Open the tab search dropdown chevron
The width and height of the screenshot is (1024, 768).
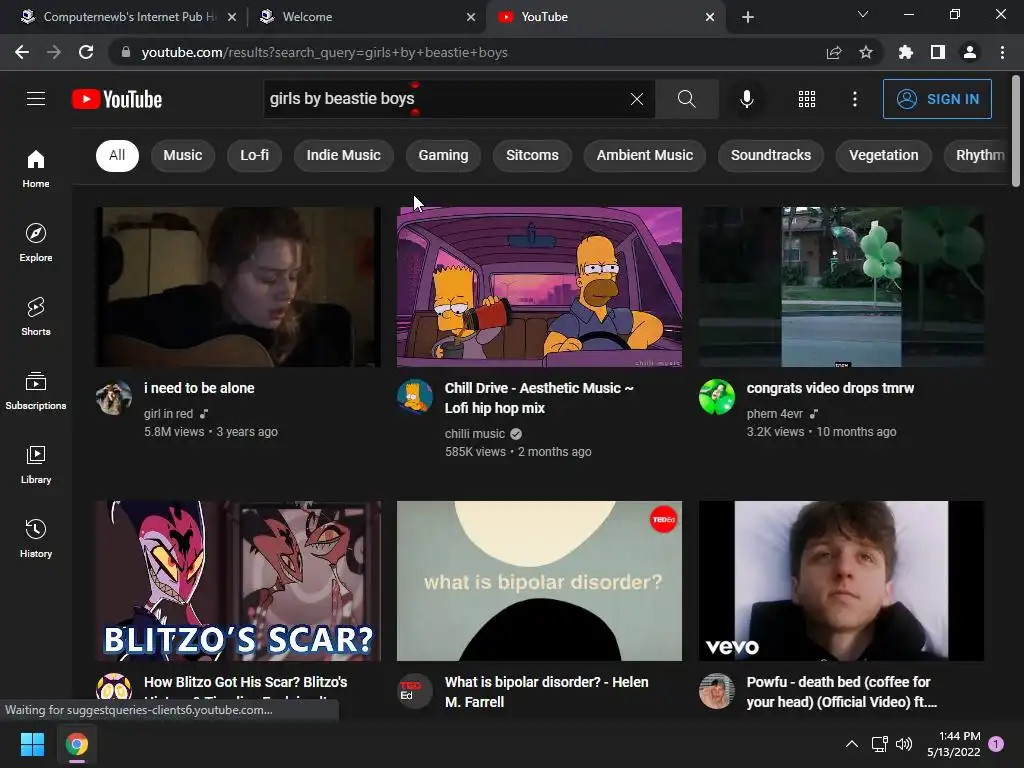pos(863,14)
